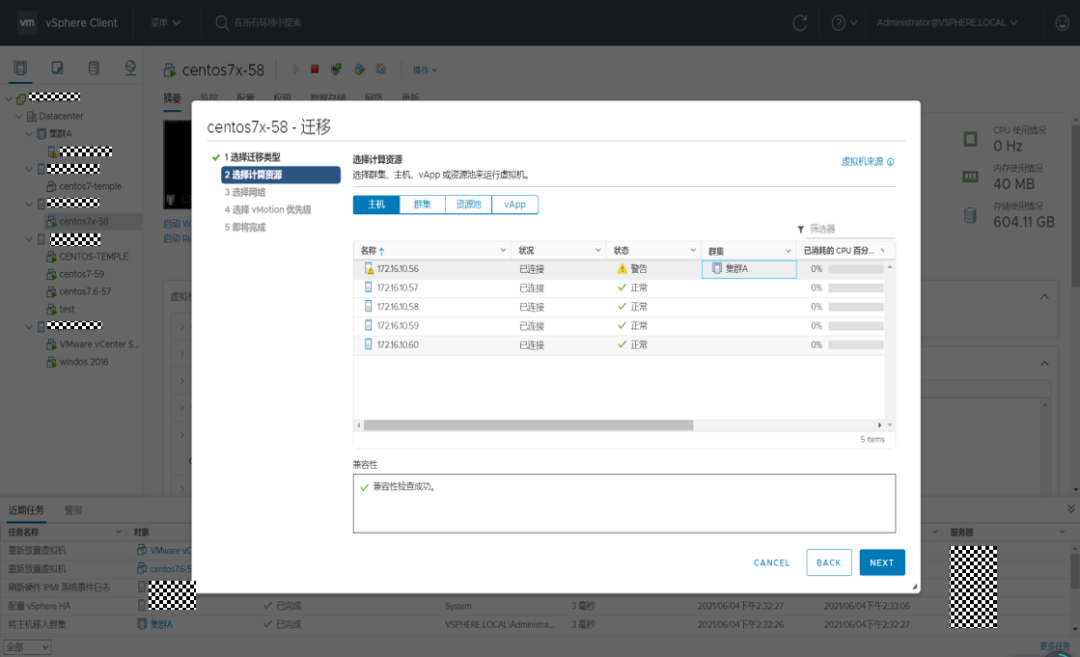Viewport: 1080px width, 657px height.
Task: Power on centos7x-58 with green play icon
Action: (295, 70)
